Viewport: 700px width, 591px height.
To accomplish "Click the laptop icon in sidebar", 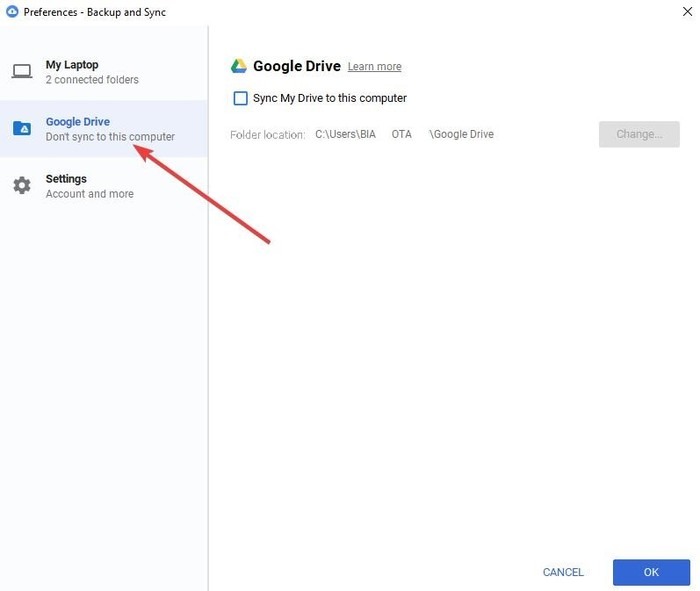I will (x=22, y=71).
